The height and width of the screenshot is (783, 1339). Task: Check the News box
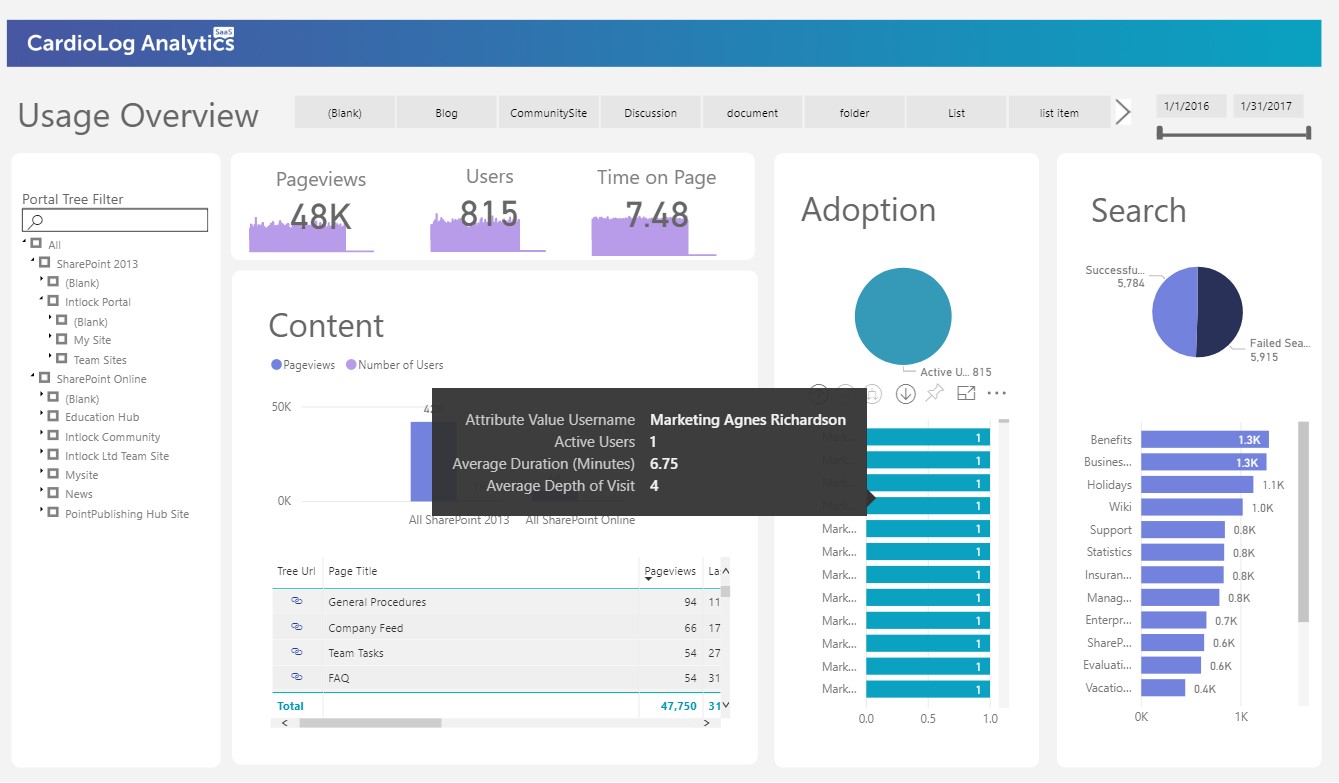[x=54, y=493]
